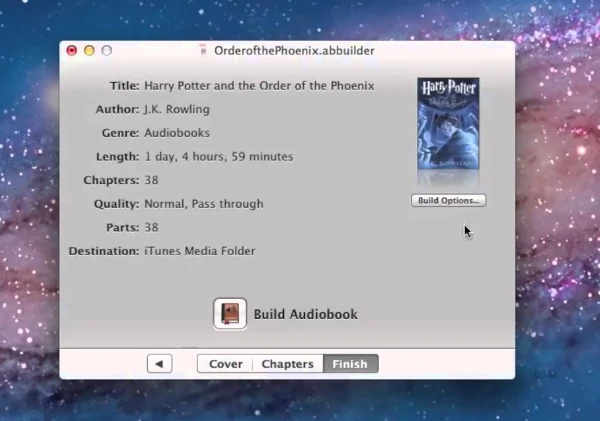Click the title Harry Potter and the Order of the Phoenix
600x421 pixels.
click(x=259, y=86)
